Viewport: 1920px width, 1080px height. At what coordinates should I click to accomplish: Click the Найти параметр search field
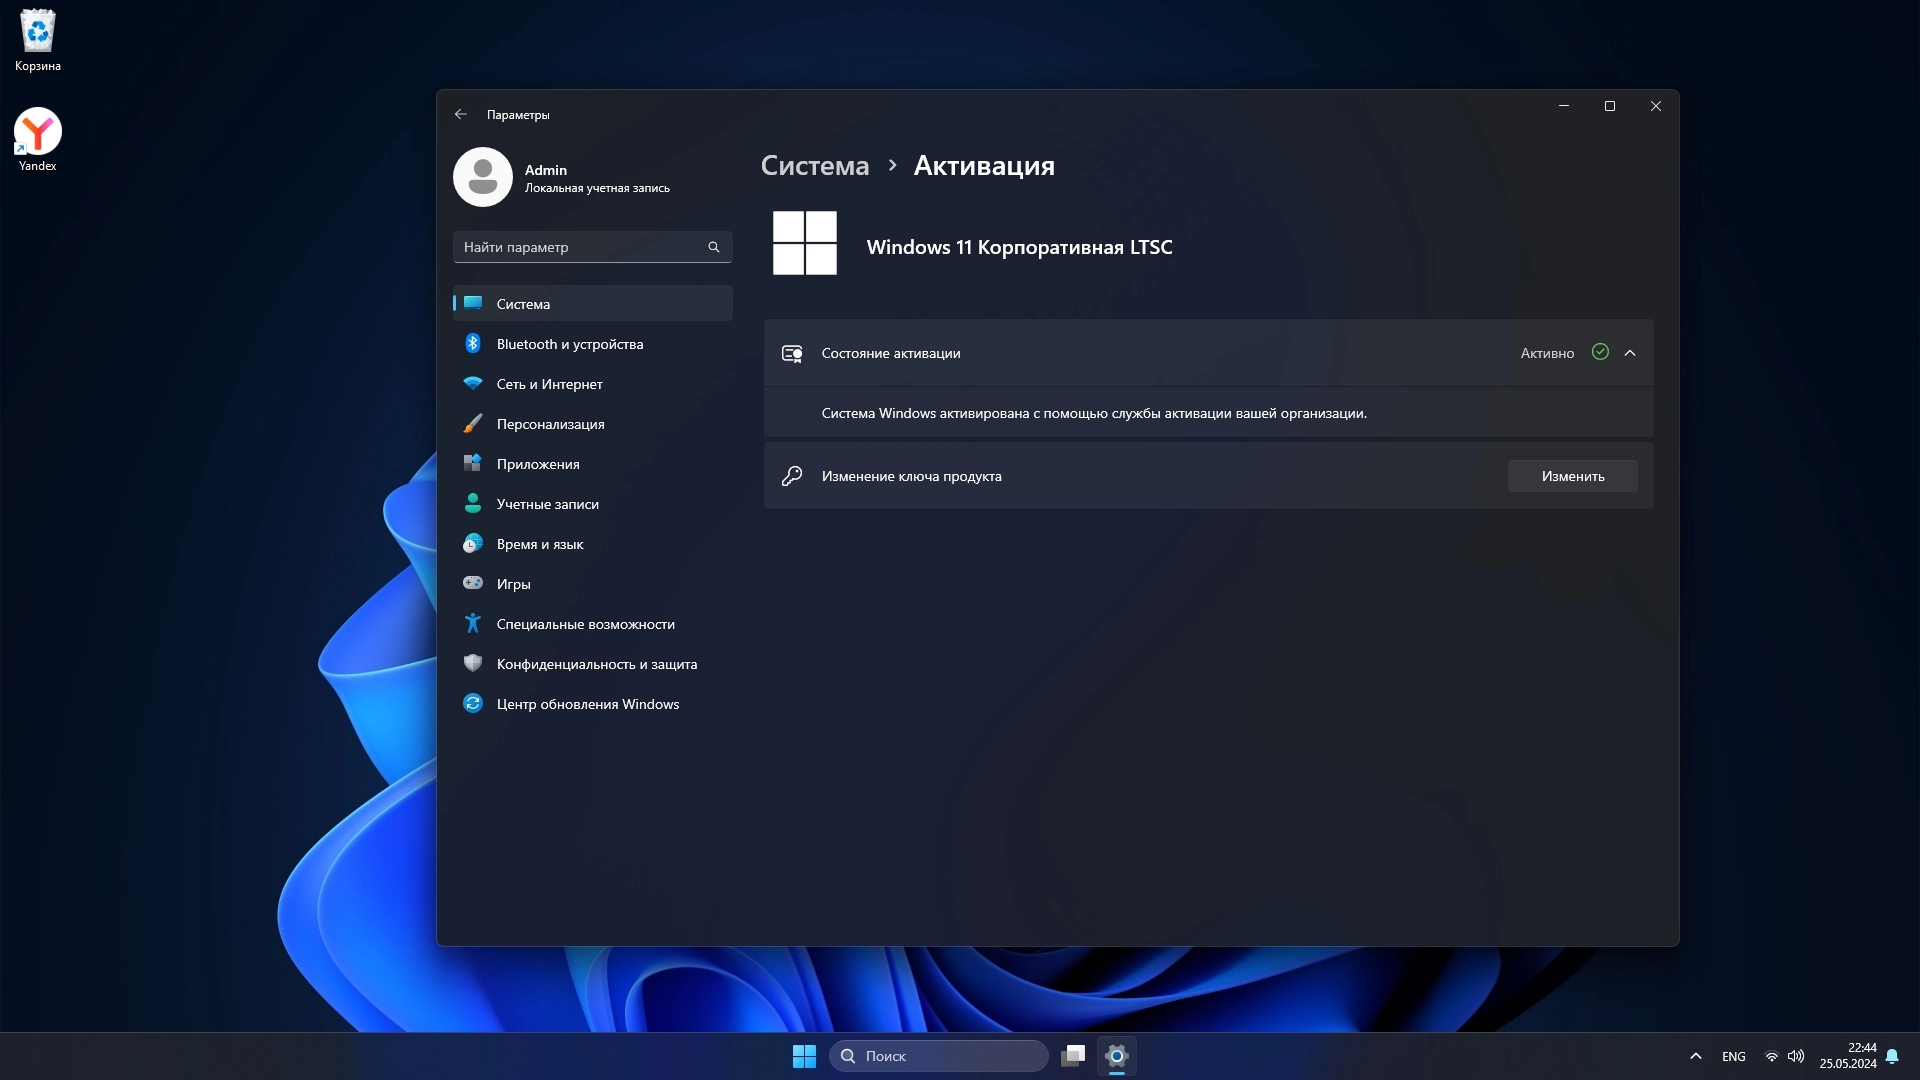(580, 247)
